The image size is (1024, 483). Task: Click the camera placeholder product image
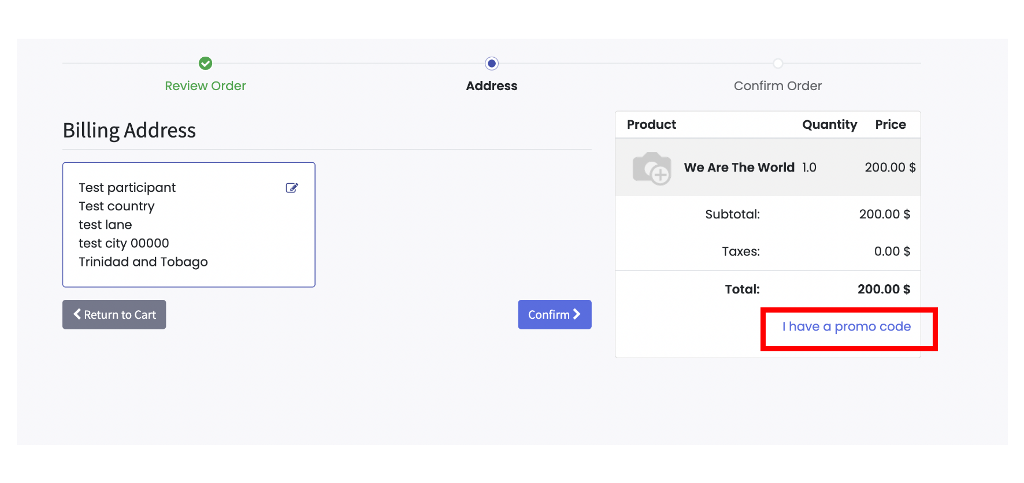(652, 168)
